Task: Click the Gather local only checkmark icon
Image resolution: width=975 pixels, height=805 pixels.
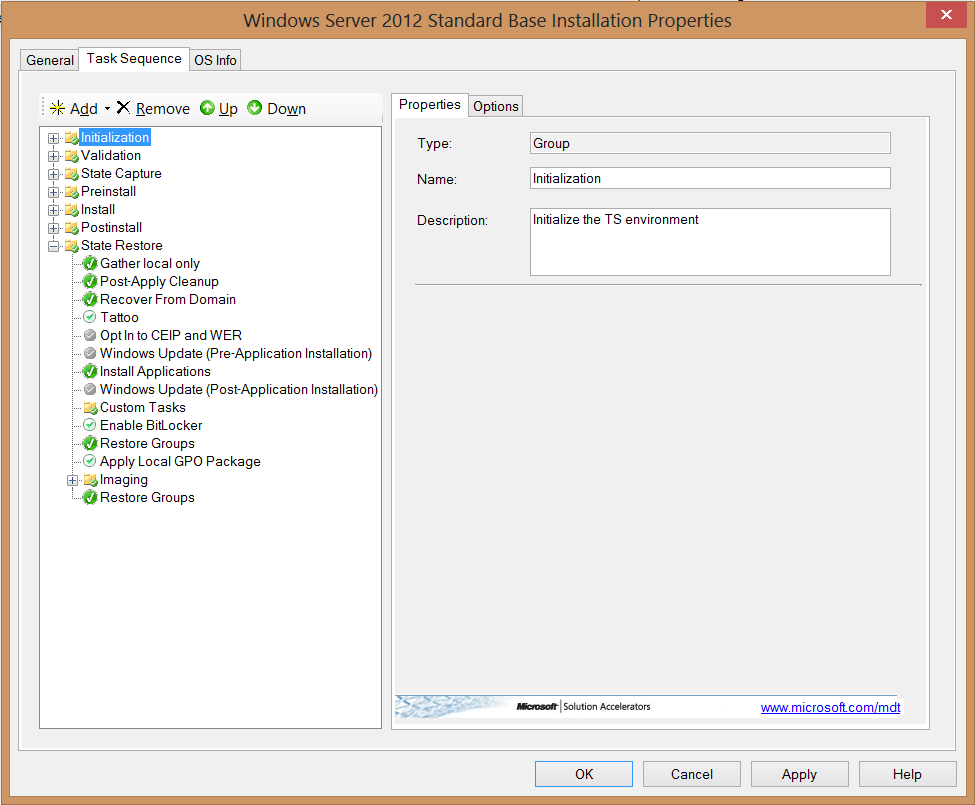Action: pos(90,264)
